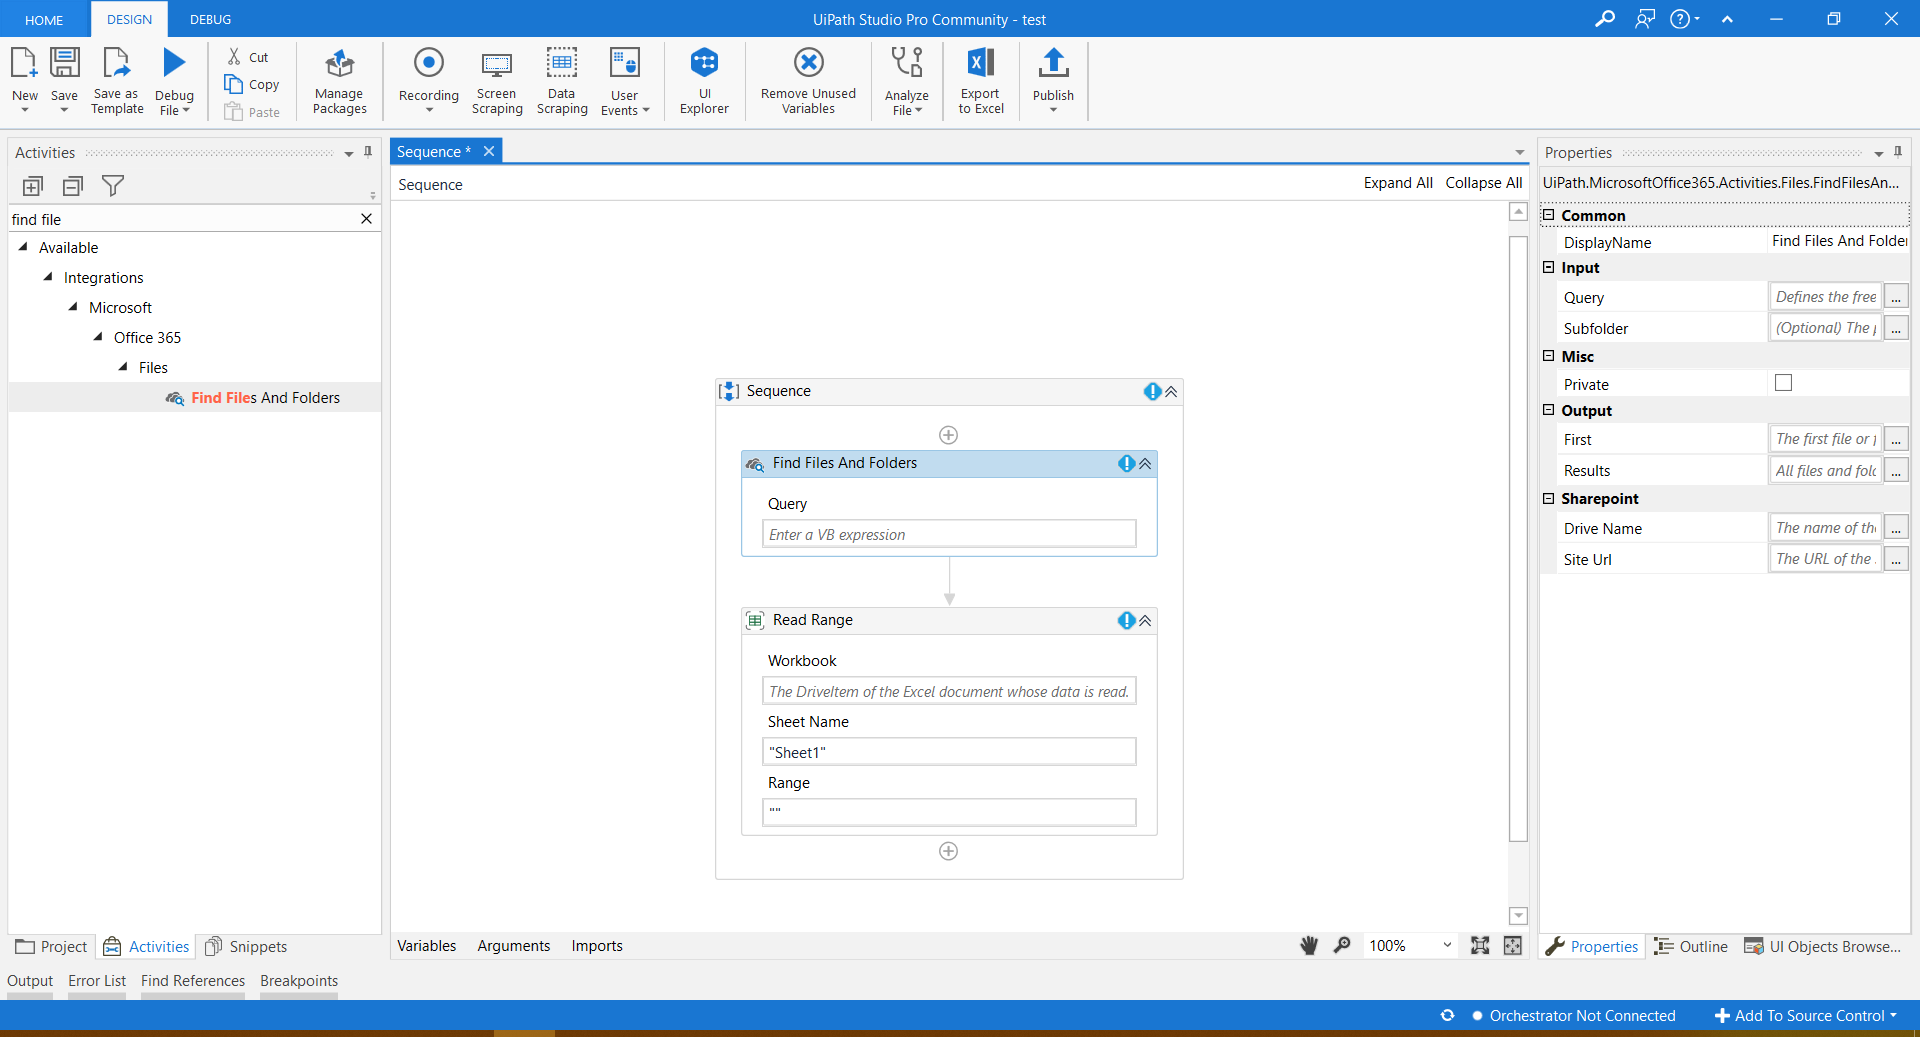The image size is (1920, 1037).
Task: Toggle the overview panel icon
Action: 1513,945
